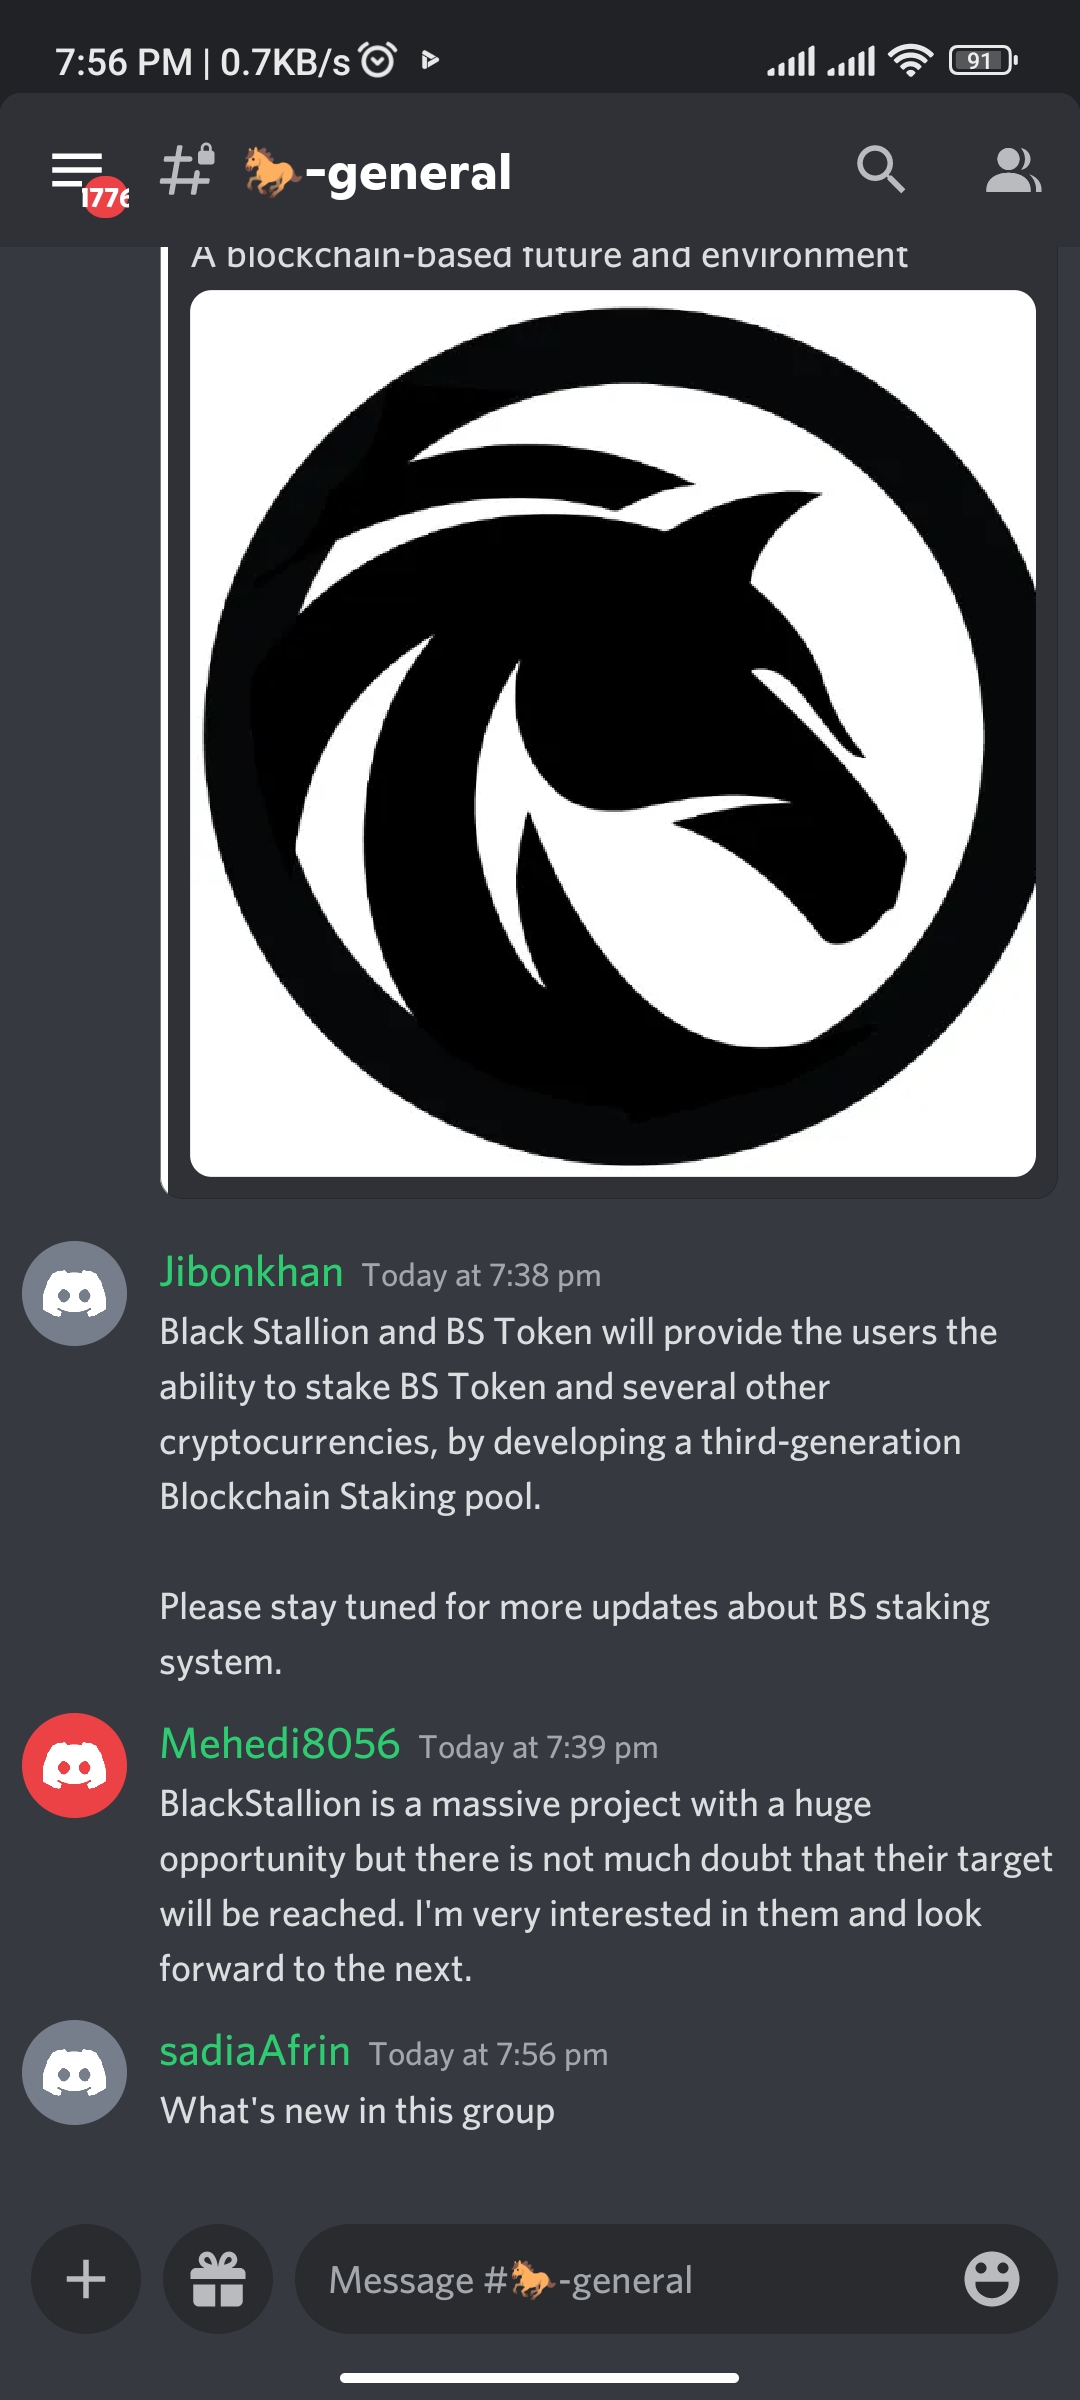Tap the search magnifier icon

(881, 169)
